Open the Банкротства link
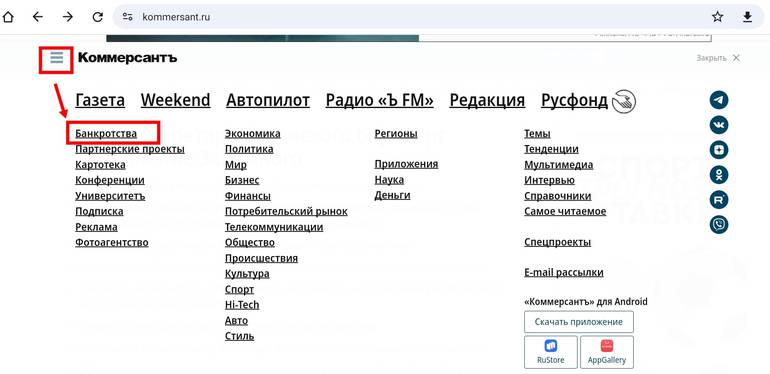 (106, 134)
